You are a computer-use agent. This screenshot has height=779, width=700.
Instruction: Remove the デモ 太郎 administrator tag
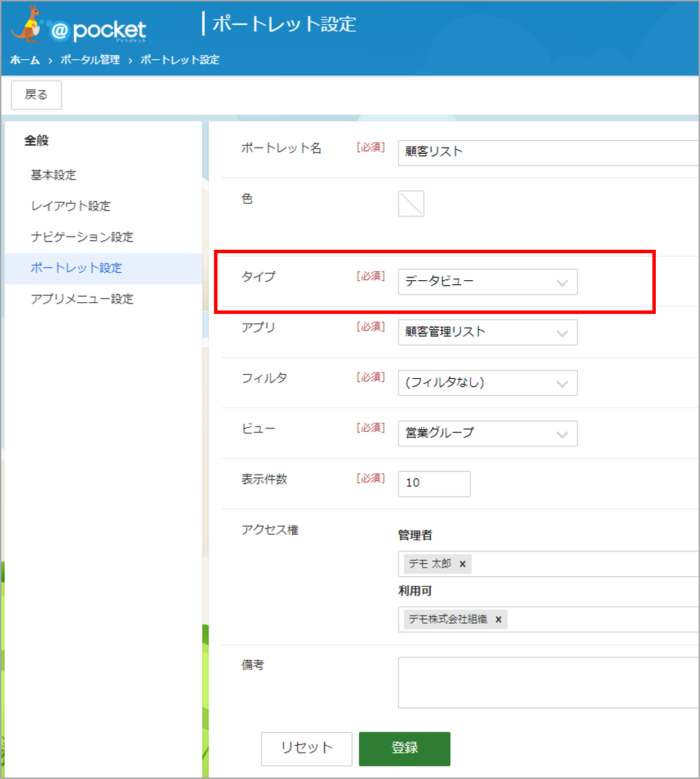point(463,564)
